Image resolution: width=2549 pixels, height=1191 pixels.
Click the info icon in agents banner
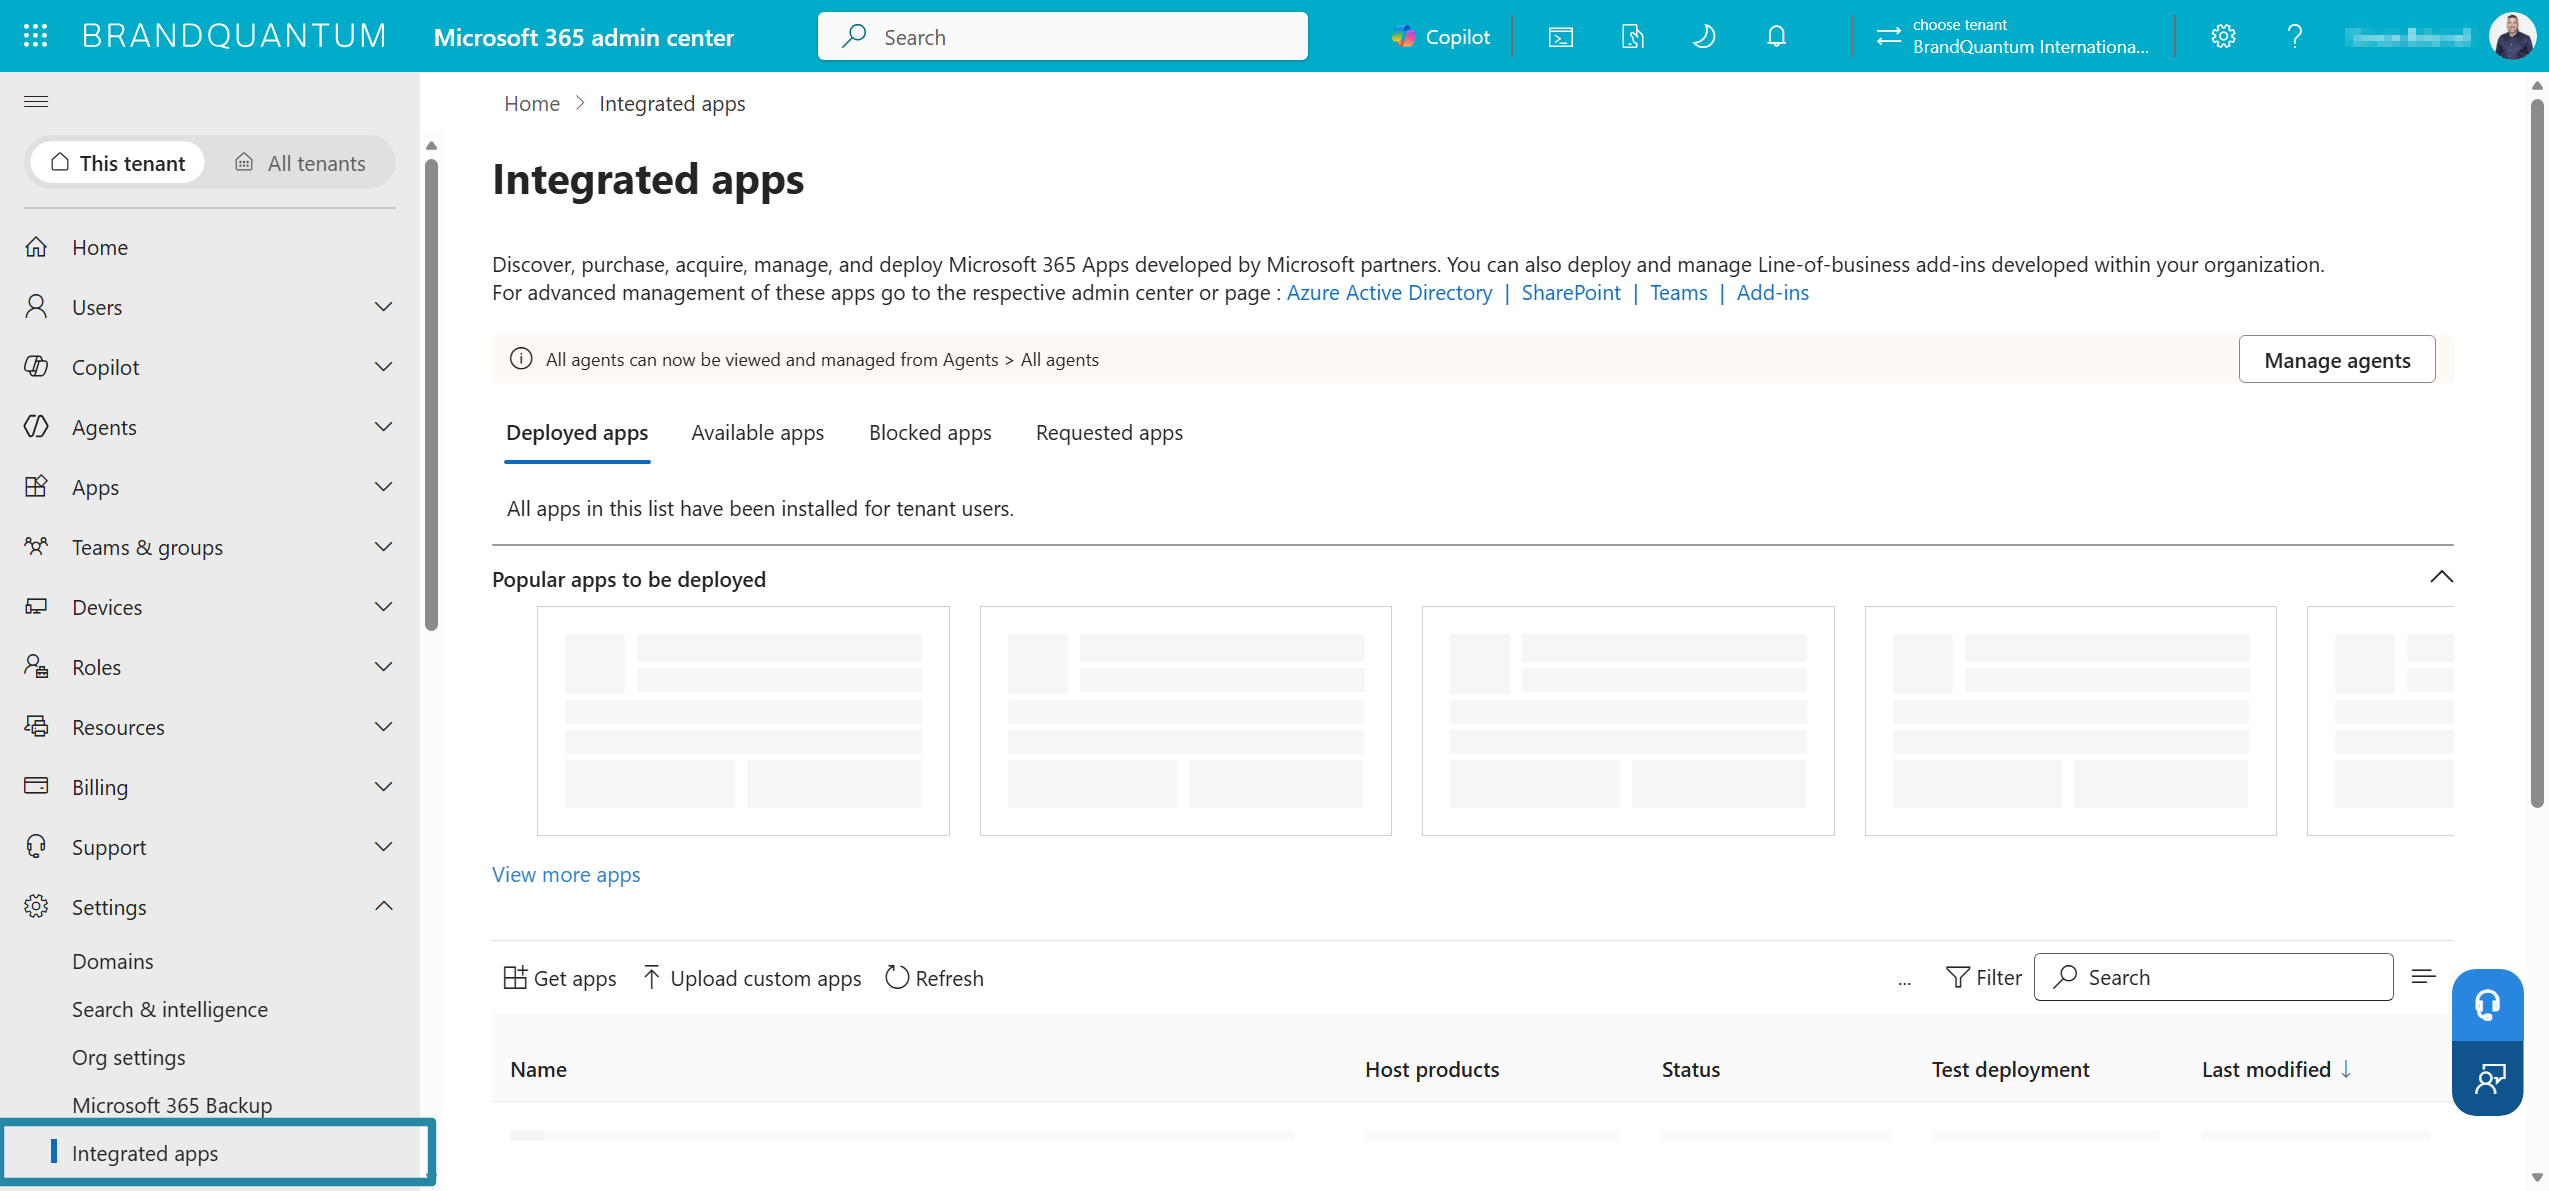pyautogui.click(x=521, y=359)
